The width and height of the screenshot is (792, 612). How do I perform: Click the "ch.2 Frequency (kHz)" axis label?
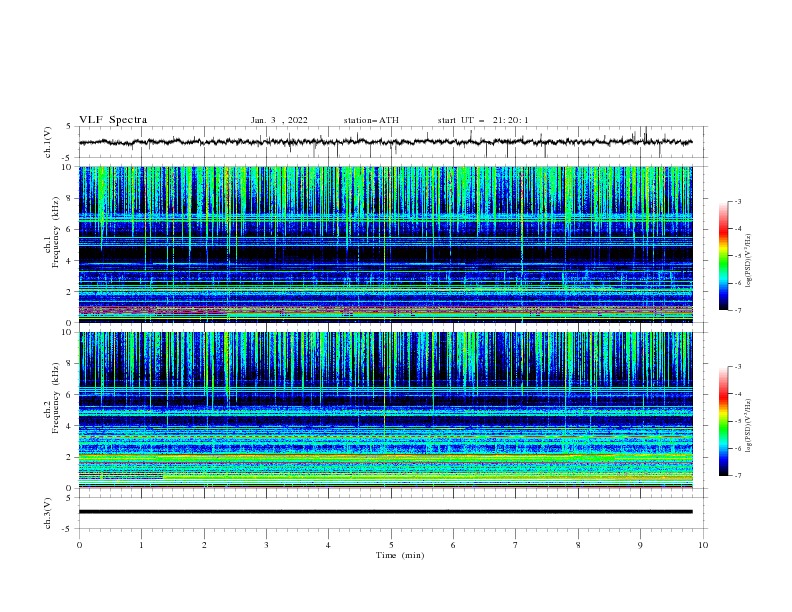click(x=51, y=397)
